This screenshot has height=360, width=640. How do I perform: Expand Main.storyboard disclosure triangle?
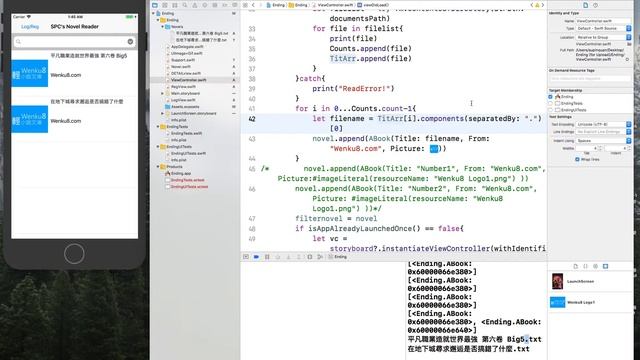[162, 93]
